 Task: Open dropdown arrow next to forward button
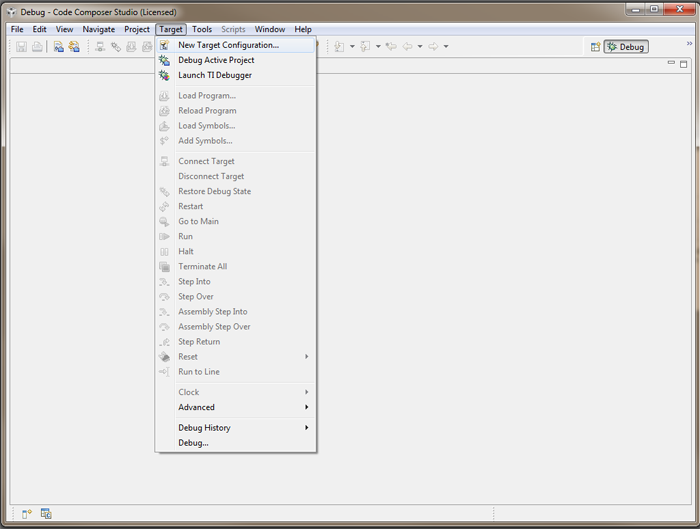tap(446, 47)
